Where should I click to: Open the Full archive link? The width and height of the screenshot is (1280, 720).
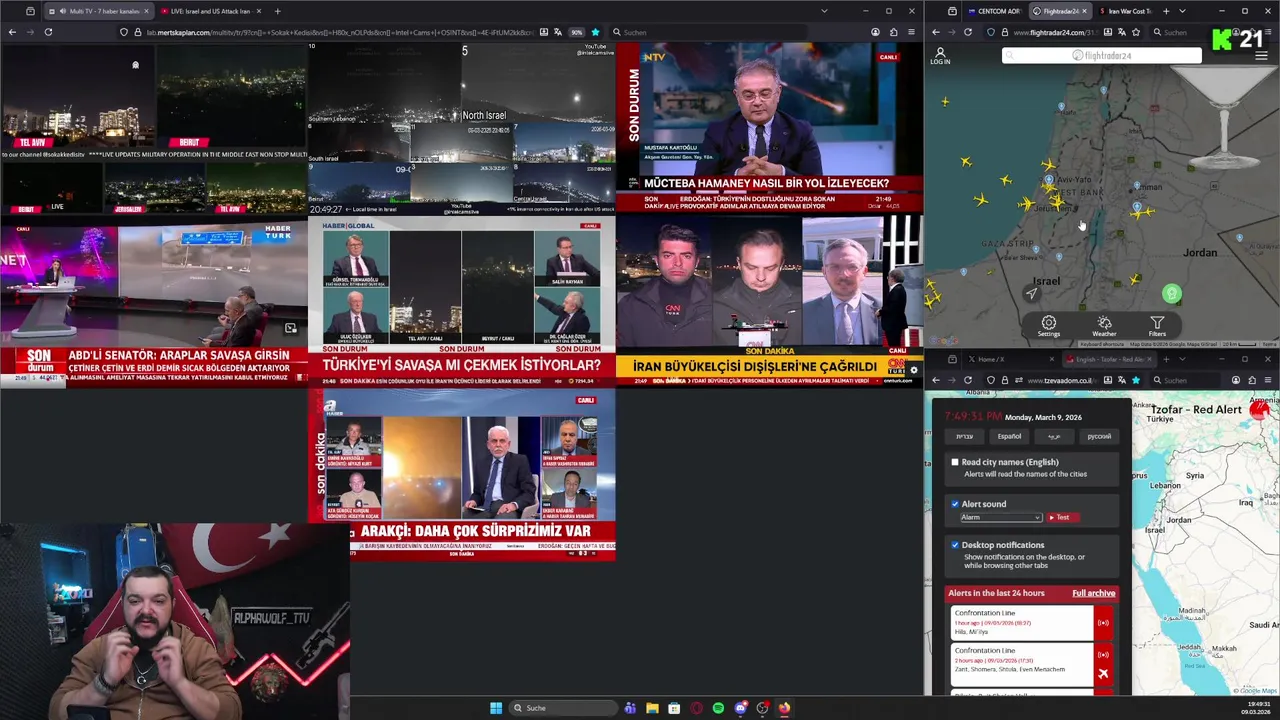(x=1093, y=593)
